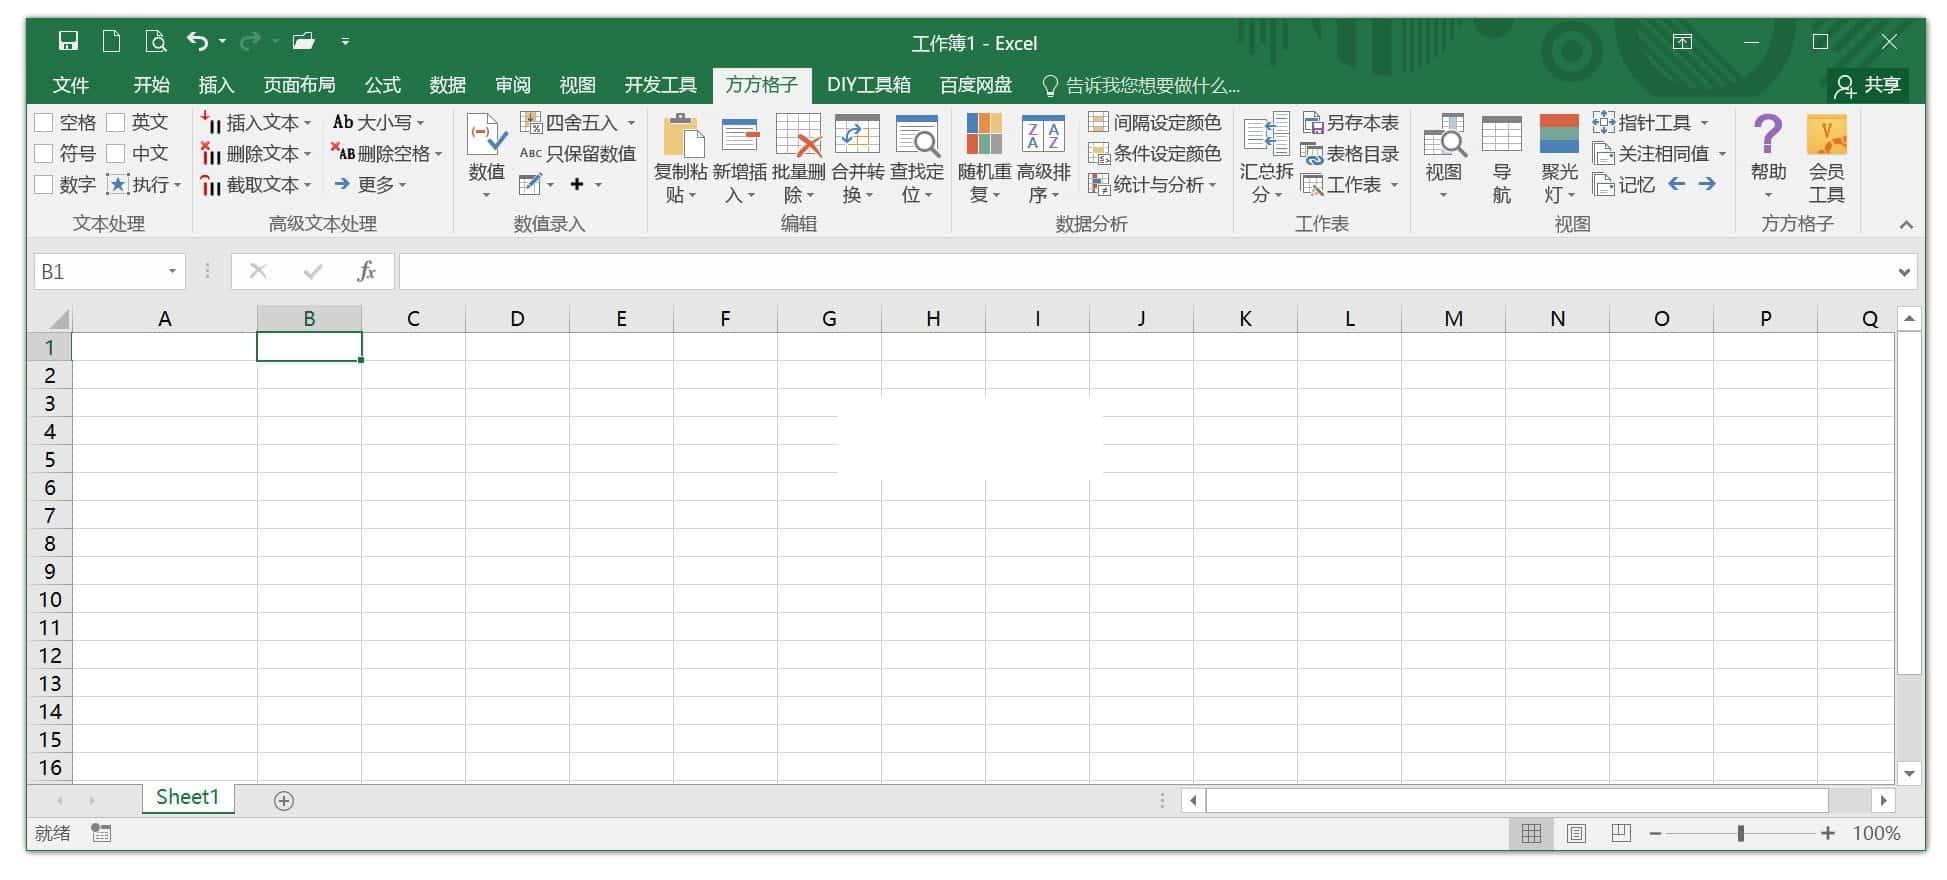Click the 帮助 question mark icon
Viewport: 1947px width, 880px height.
click(x=1768, y=134)
